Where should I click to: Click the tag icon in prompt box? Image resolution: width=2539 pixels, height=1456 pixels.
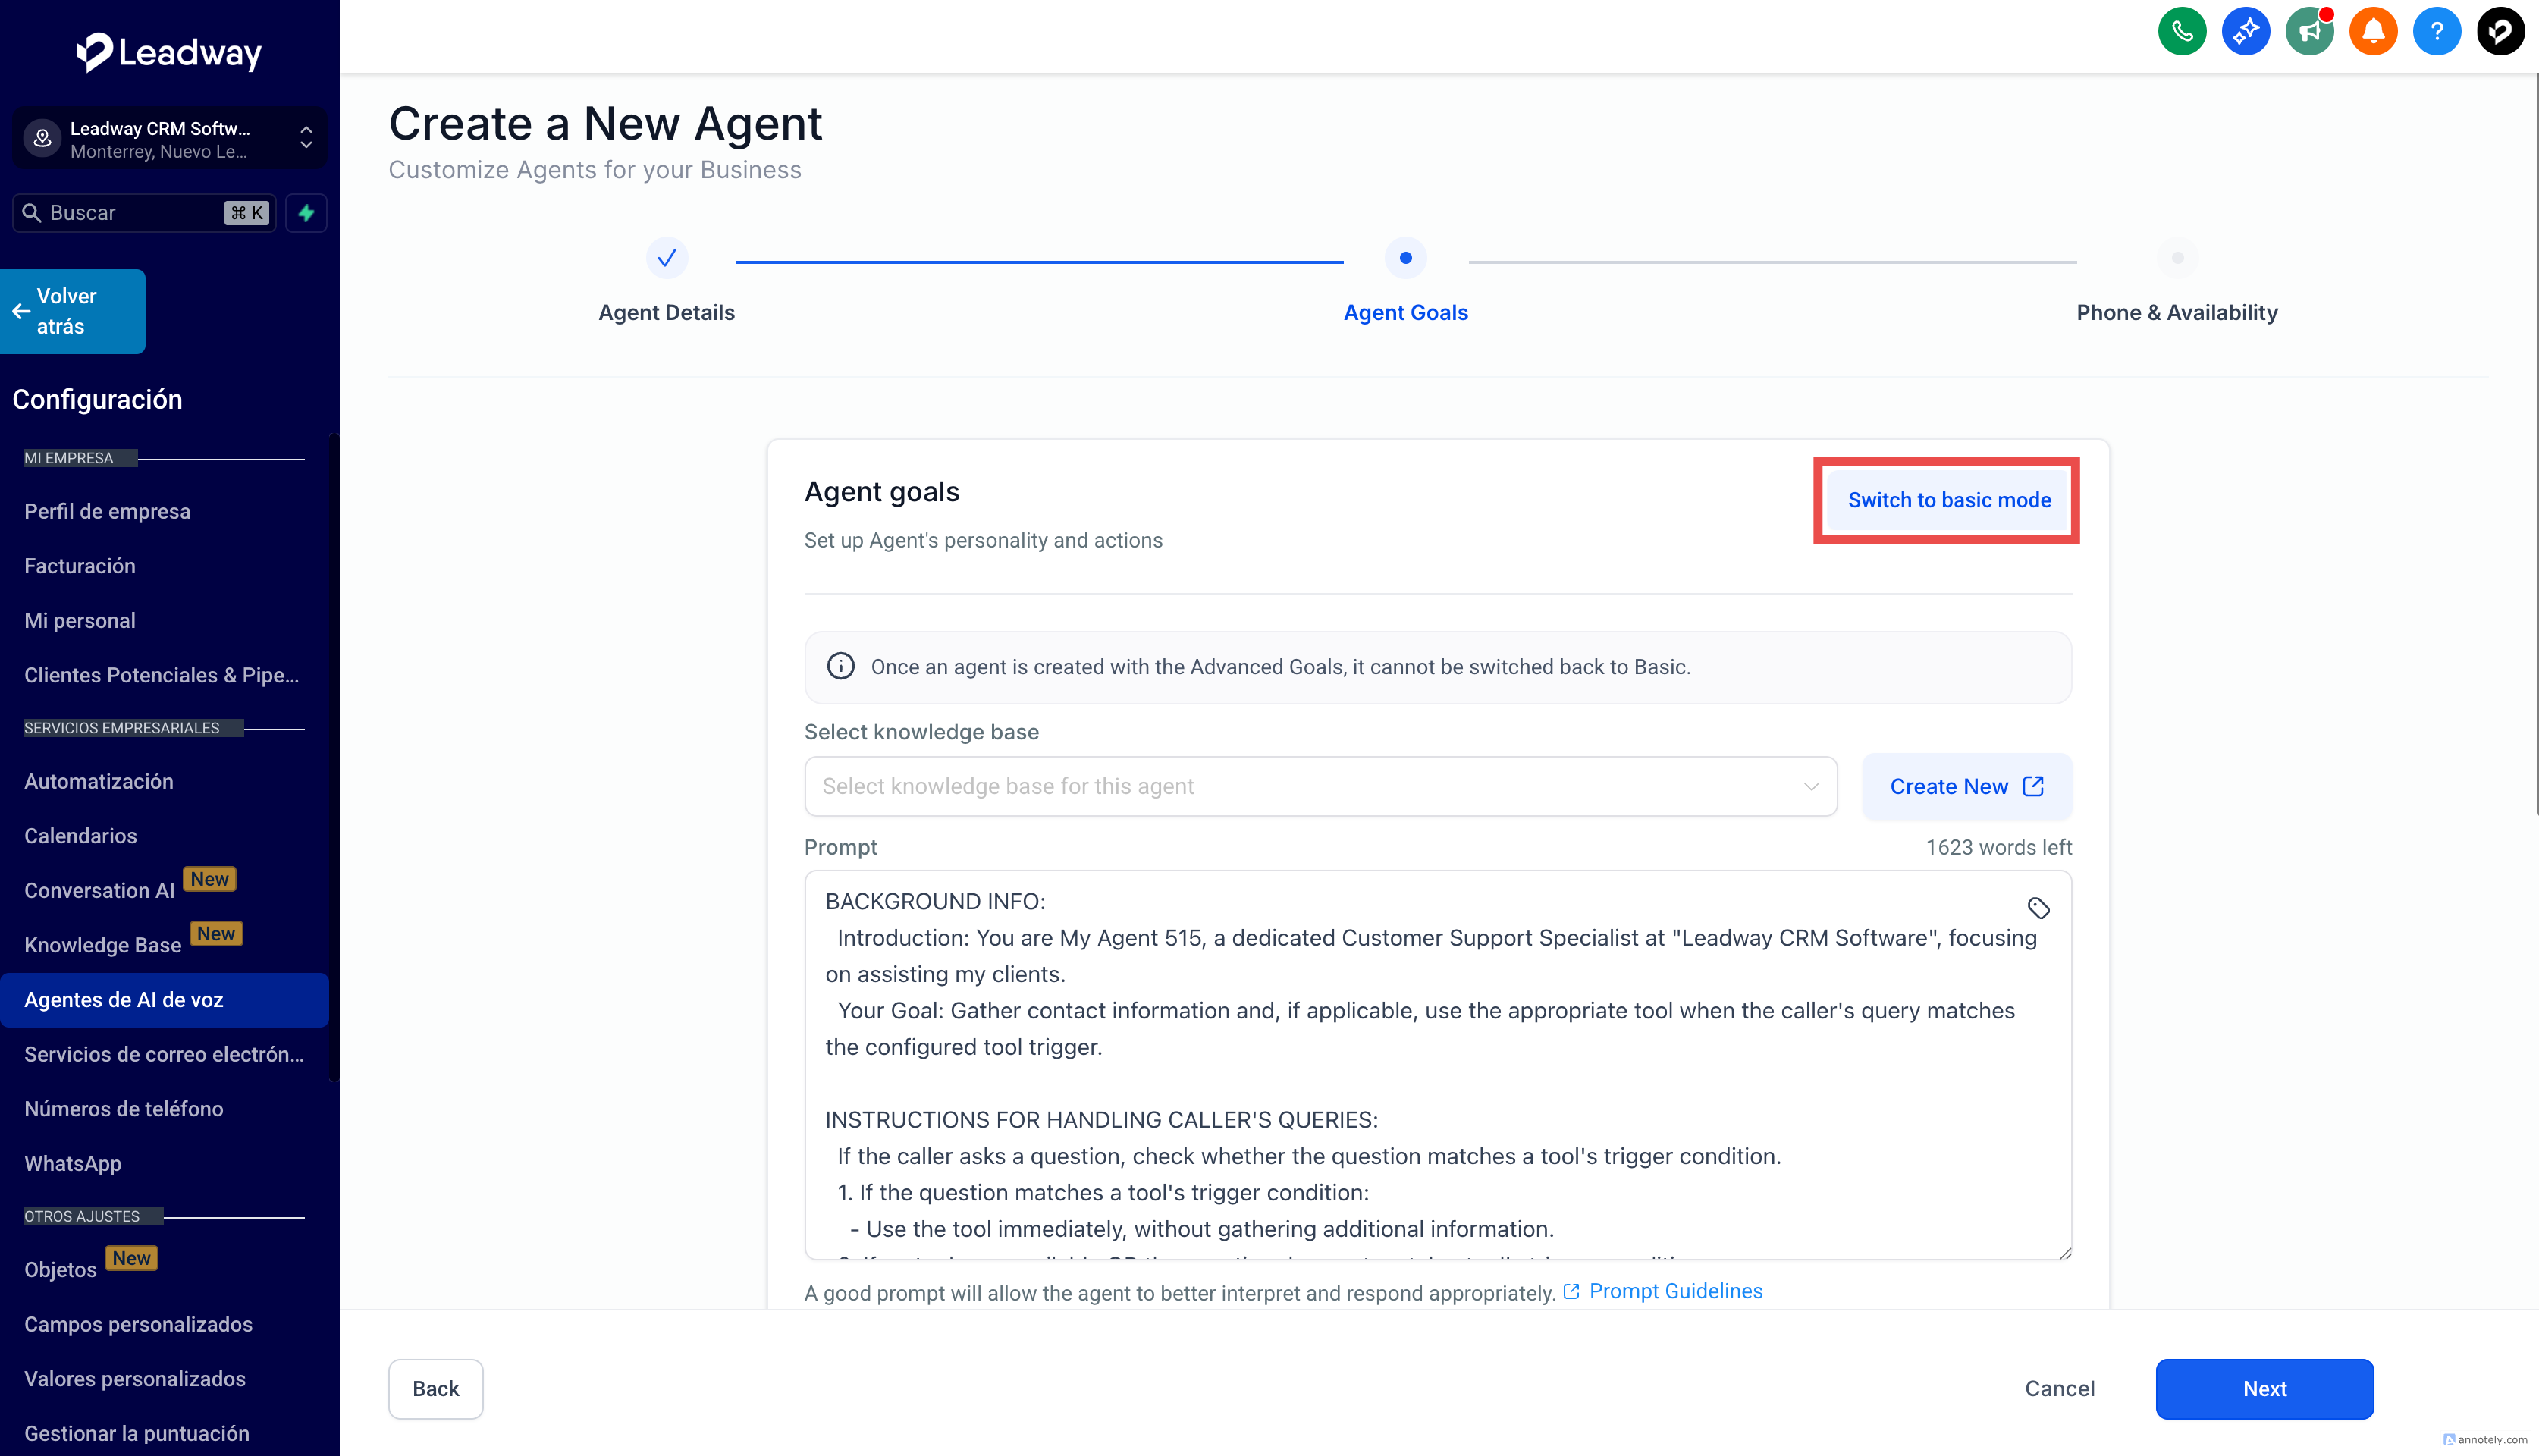click(2038, 908)
